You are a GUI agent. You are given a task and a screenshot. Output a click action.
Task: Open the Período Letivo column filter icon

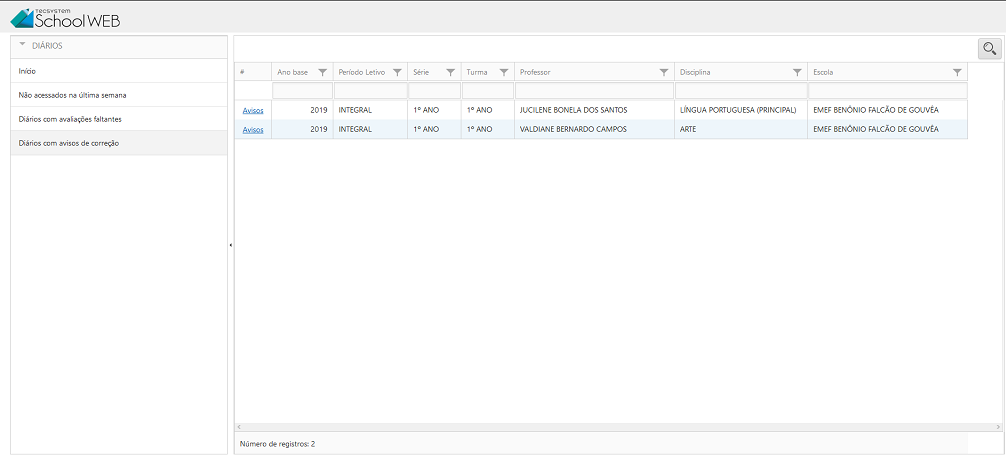point(397,72)
